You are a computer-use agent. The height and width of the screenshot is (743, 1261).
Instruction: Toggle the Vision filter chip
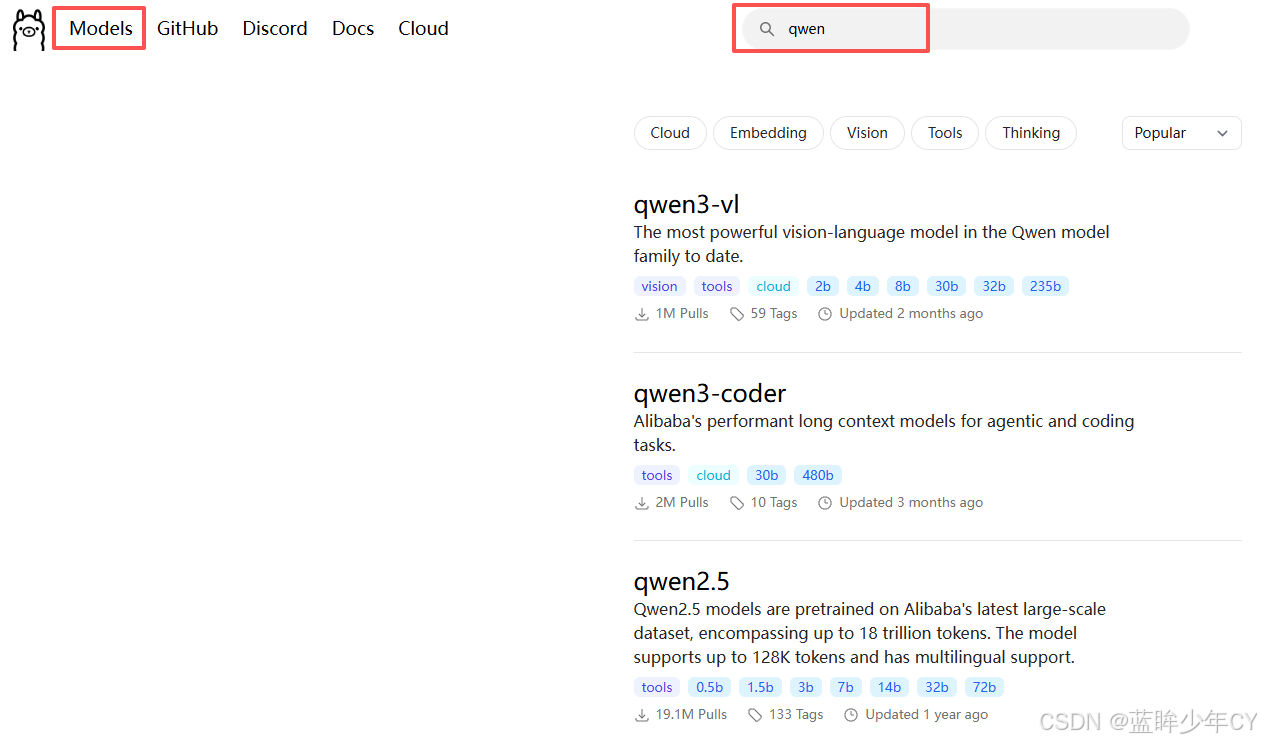click(867, 133)
